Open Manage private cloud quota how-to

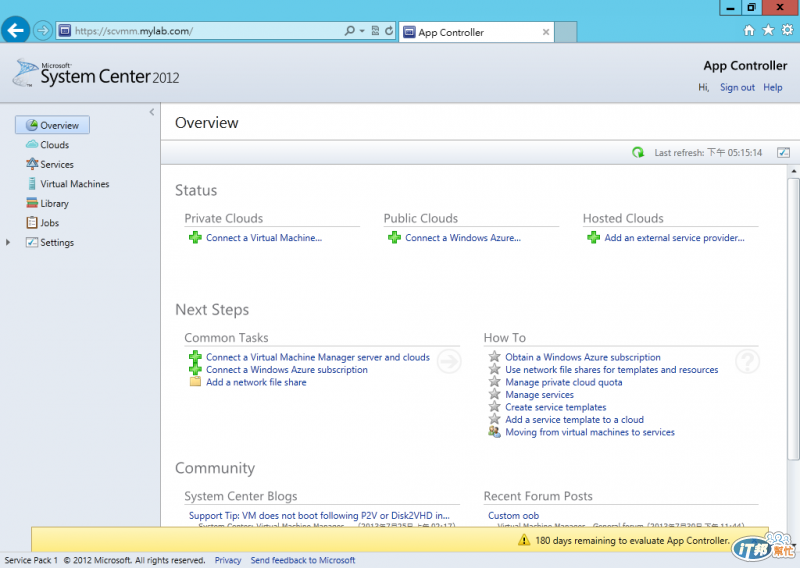coord(564,382)
